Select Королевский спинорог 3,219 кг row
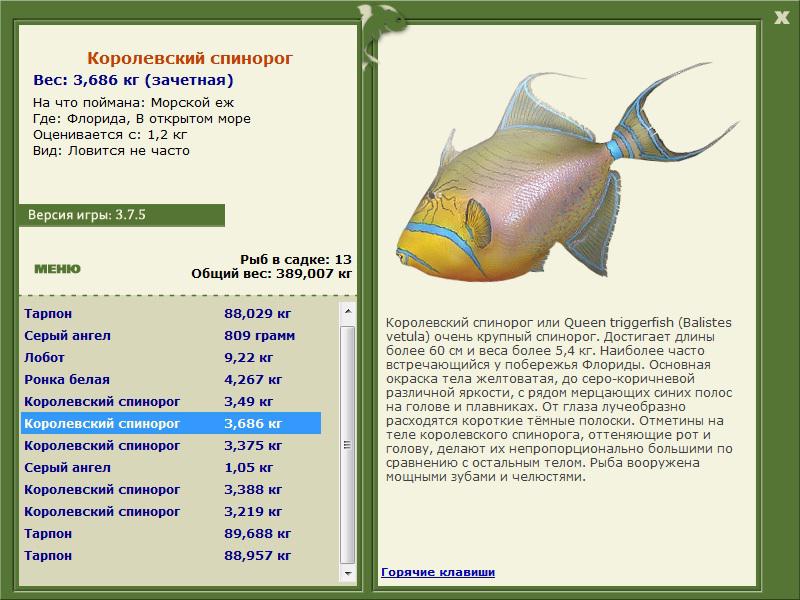The height and width of the screenshot is (600, 800). pos(171,511)
